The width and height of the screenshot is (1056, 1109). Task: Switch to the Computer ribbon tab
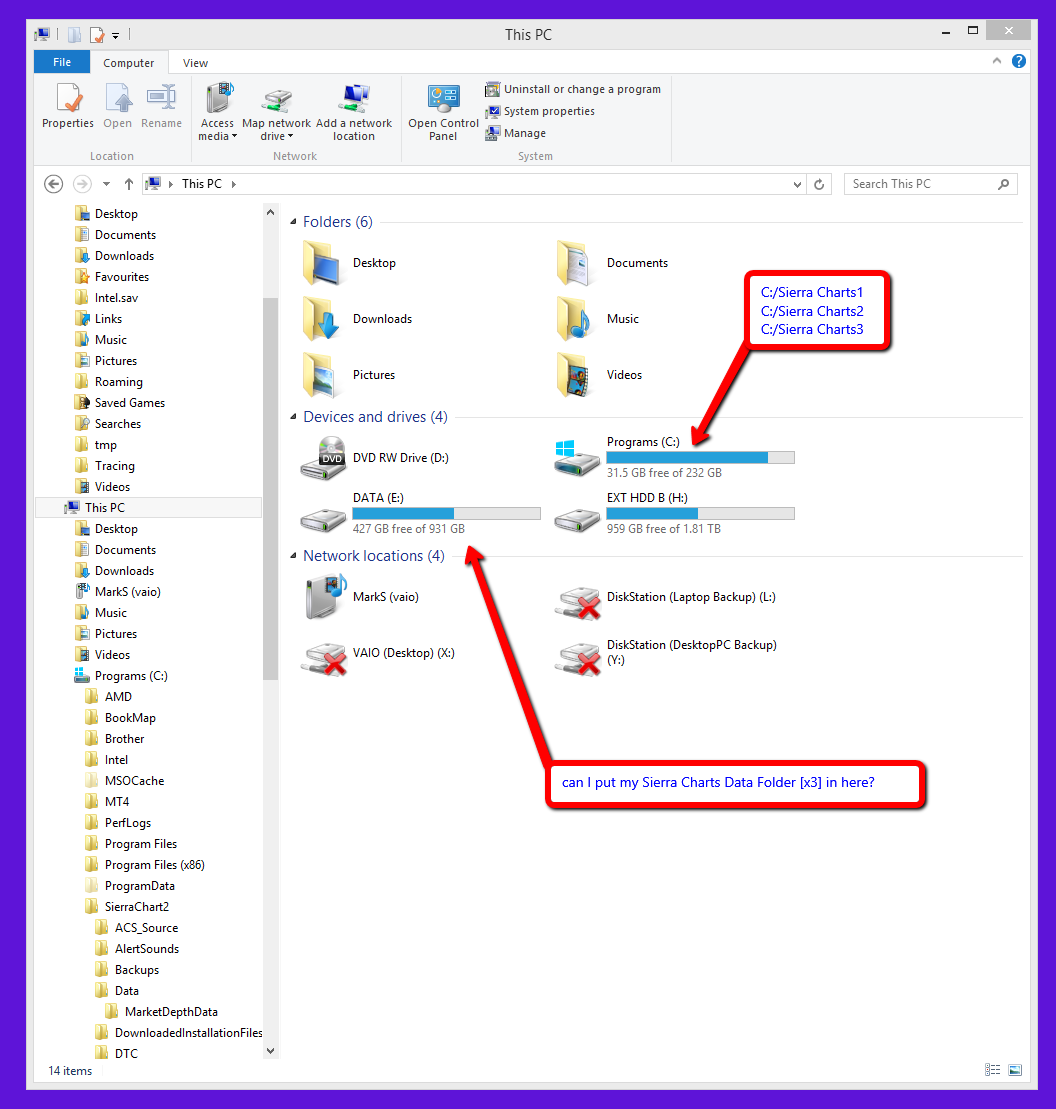(x=129, y=63)
